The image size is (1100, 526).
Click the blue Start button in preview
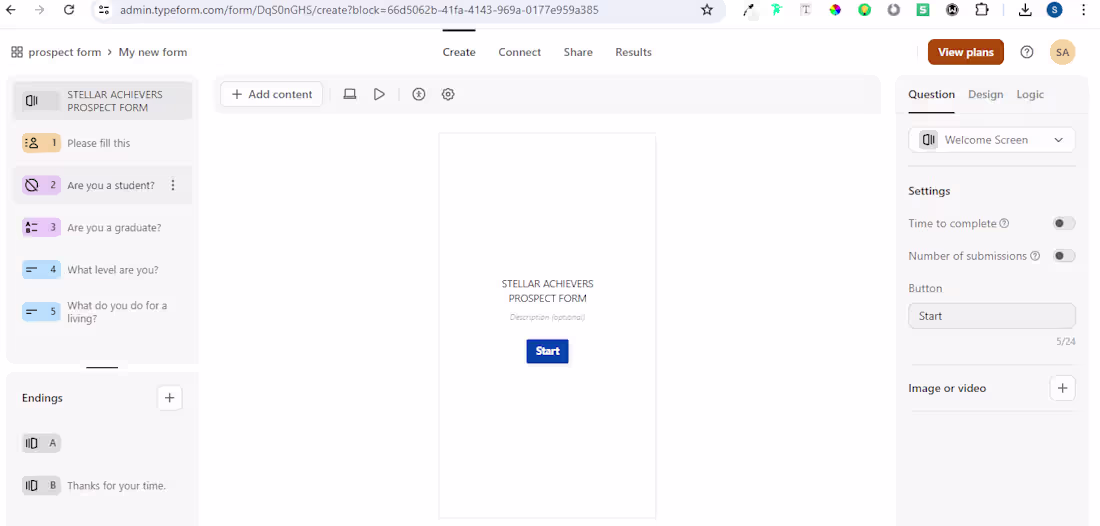[547, 351]
